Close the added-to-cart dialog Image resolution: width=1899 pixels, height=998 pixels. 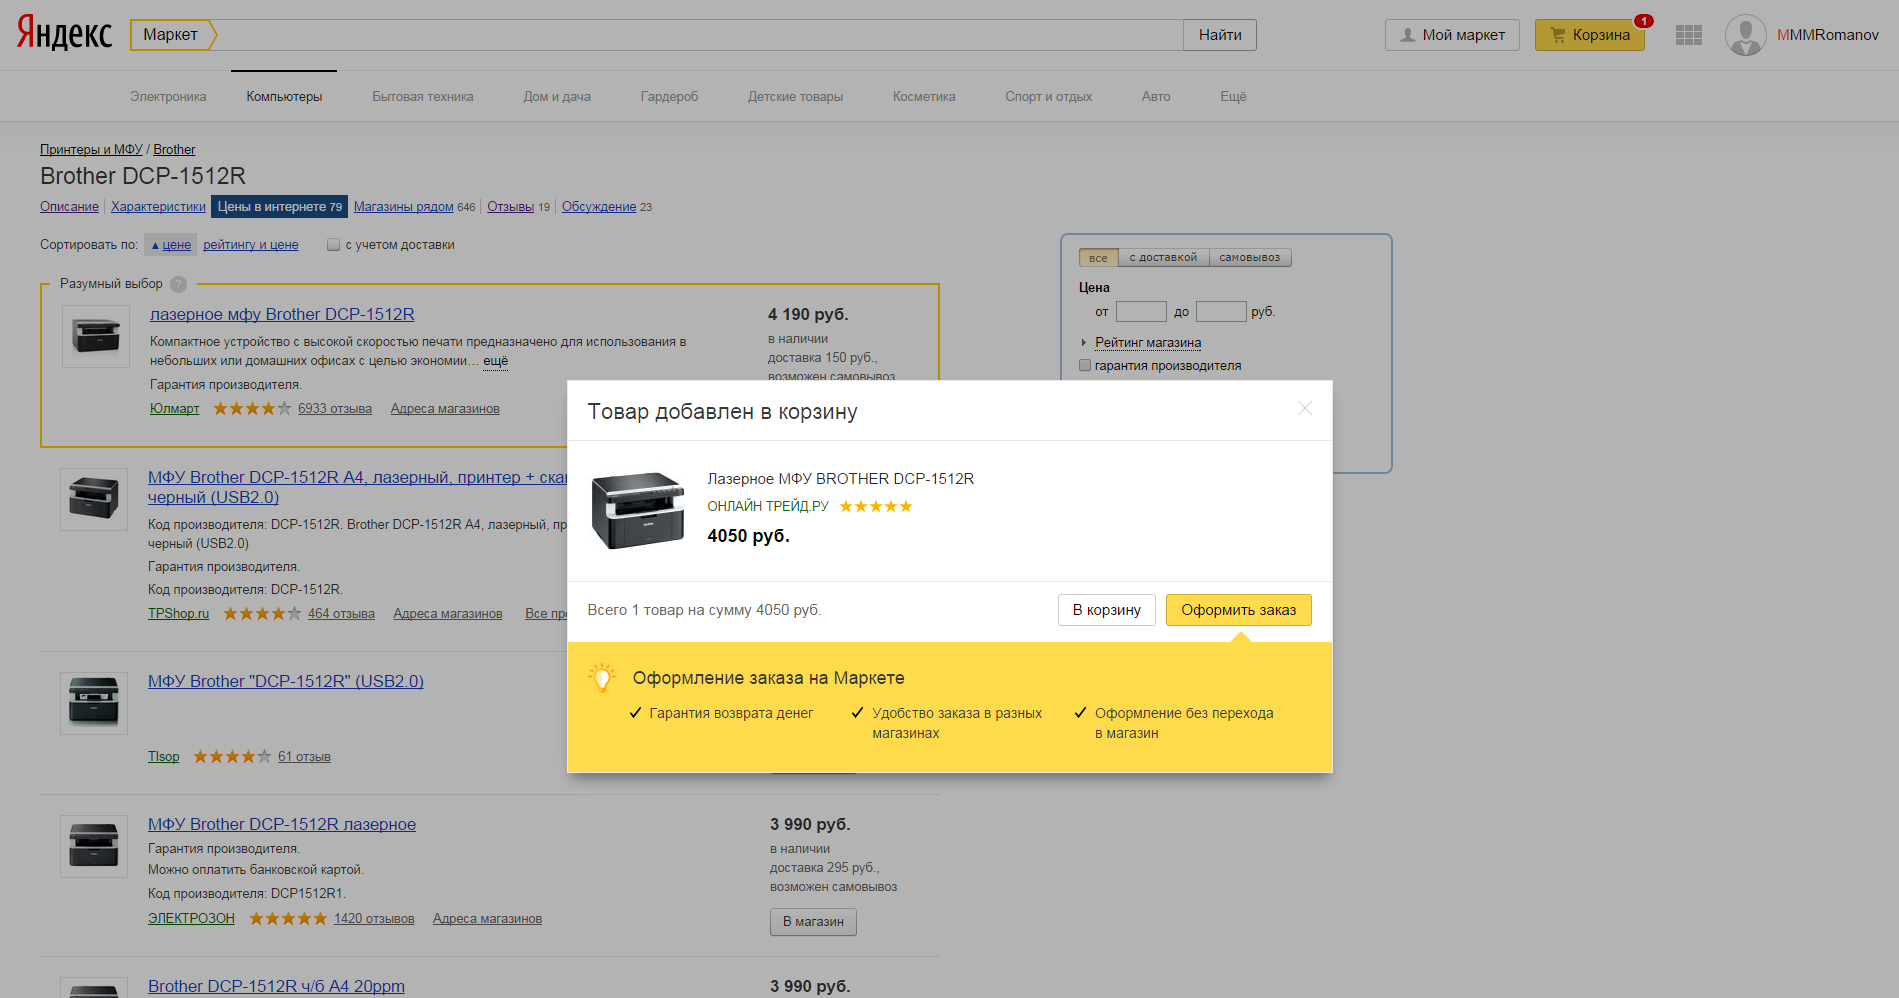(x=1304, y=408)
